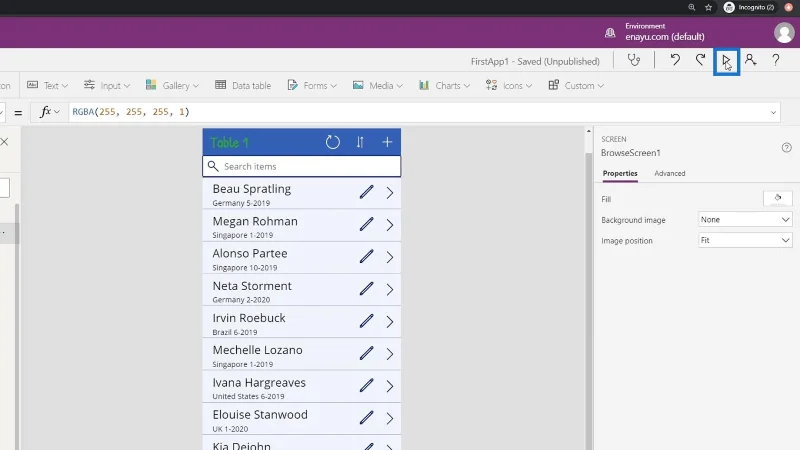
Task: Insert a Data table
Action: [x=243, y=85]
